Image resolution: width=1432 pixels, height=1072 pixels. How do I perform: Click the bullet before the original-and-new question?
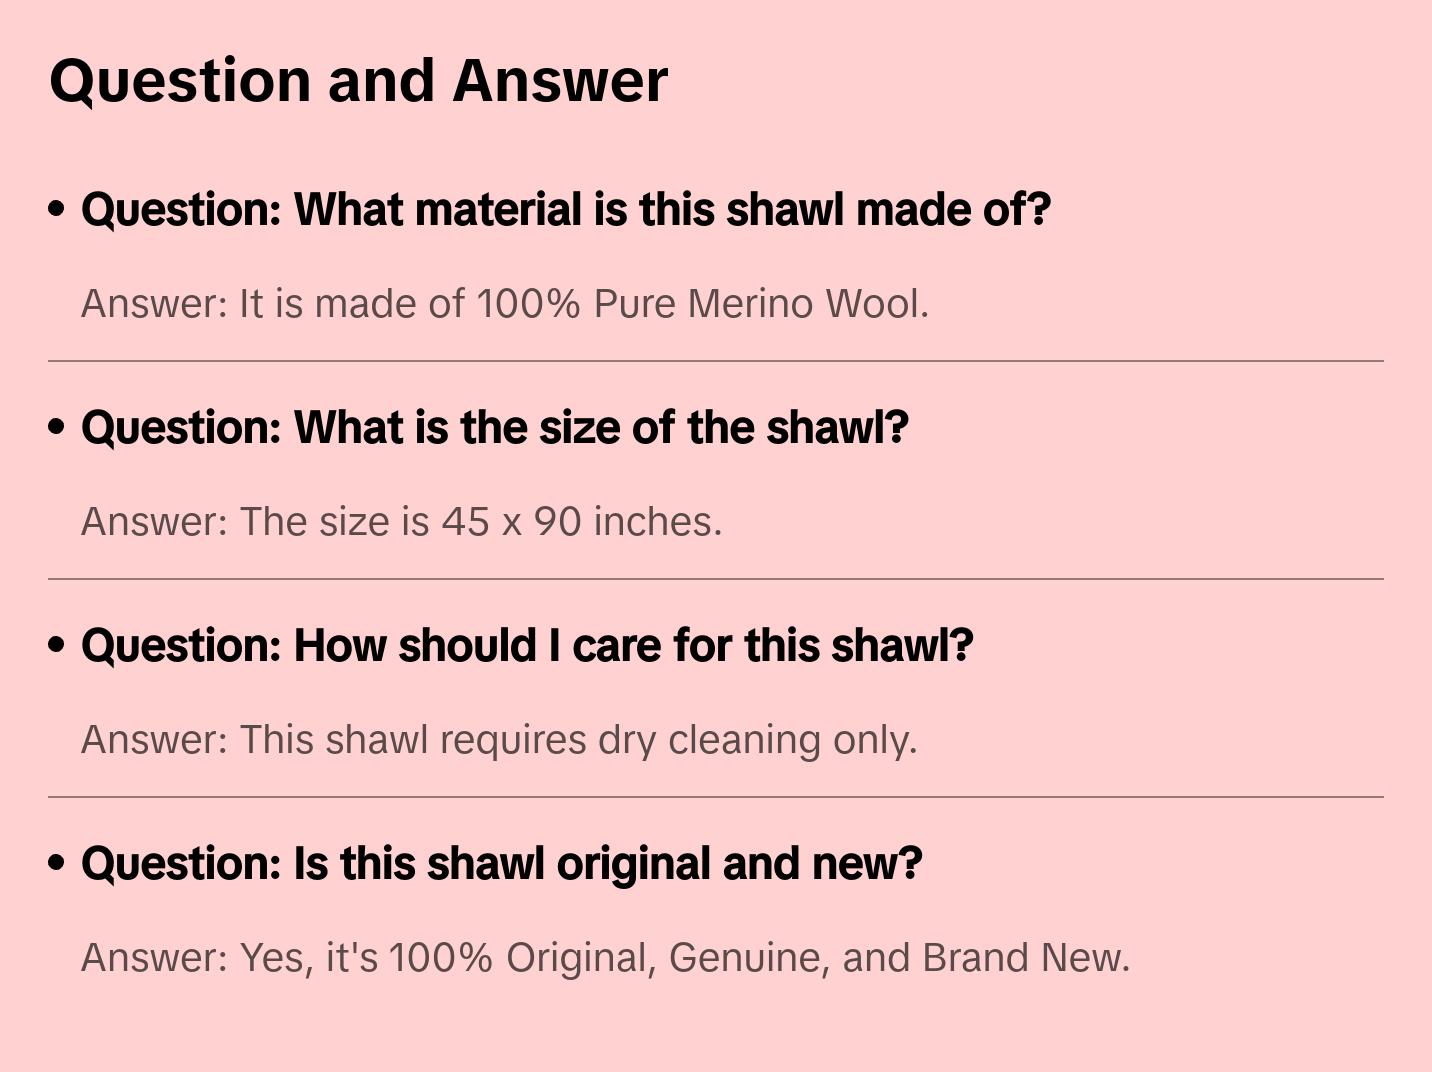[57, 863]
